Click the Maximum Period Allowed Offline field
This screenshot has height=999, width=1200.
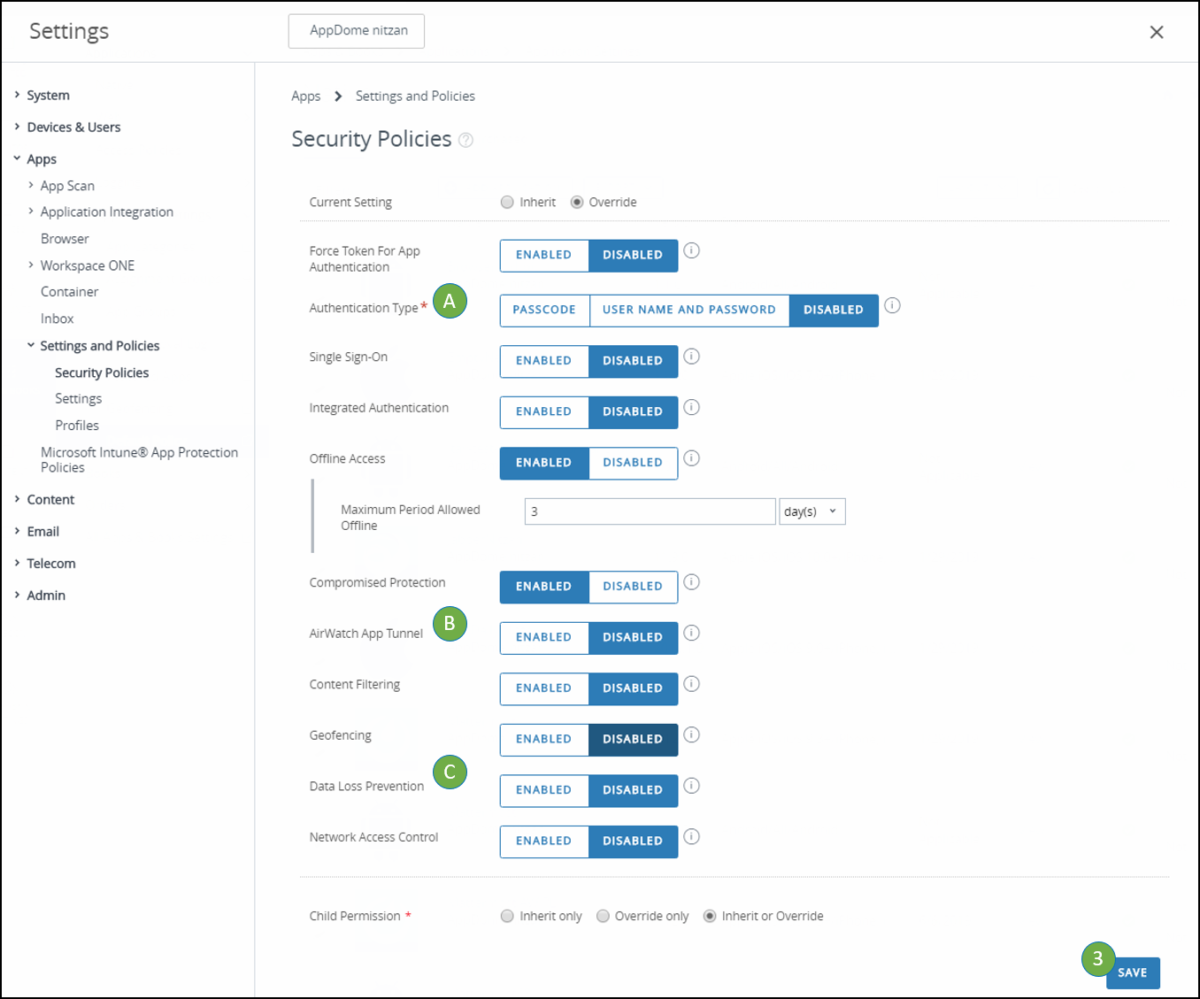click(x=649, y=511)
